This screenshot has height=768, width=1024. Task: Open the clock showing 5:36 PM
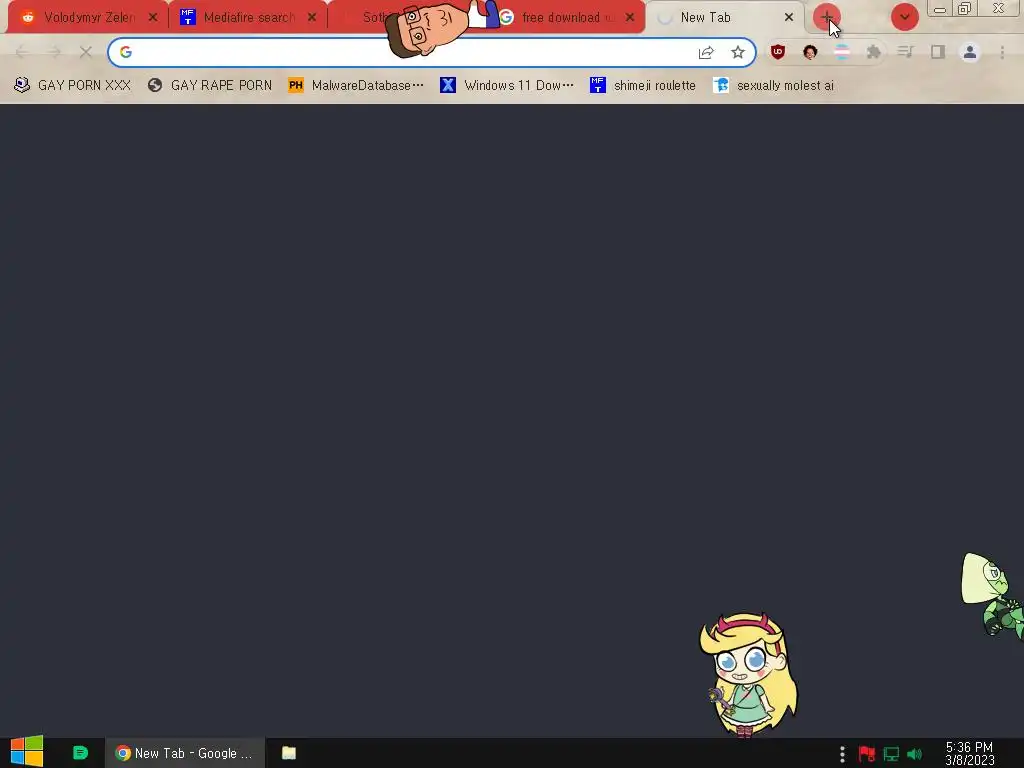click(969, 753)
